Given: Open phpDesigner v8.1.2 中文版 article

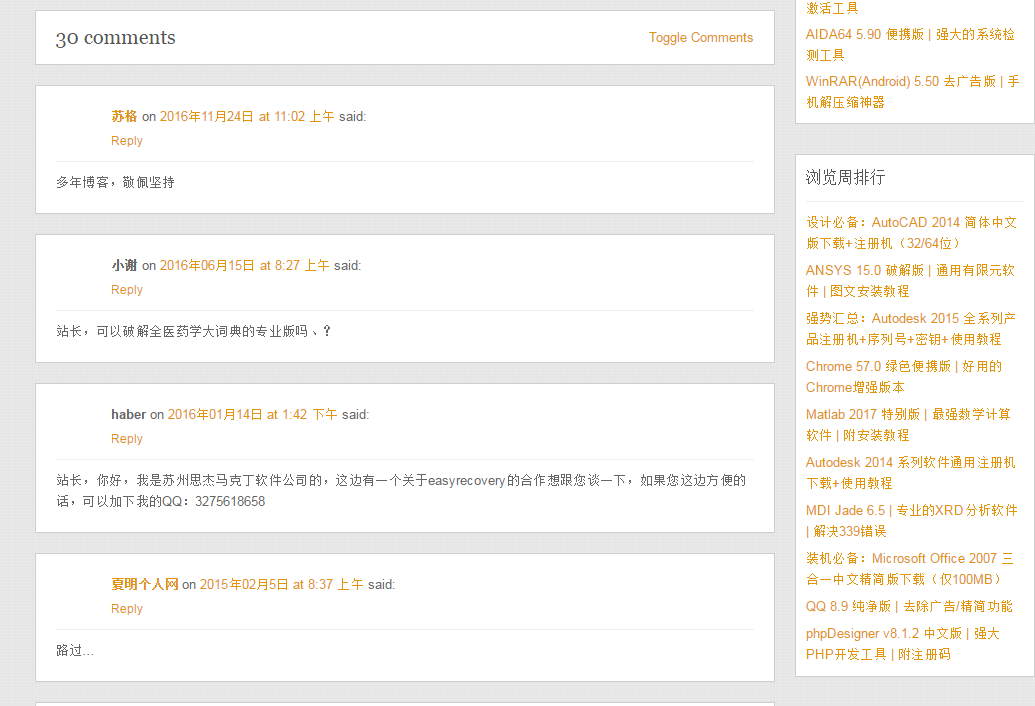Looking at the screenshot, I should [902, 643].
